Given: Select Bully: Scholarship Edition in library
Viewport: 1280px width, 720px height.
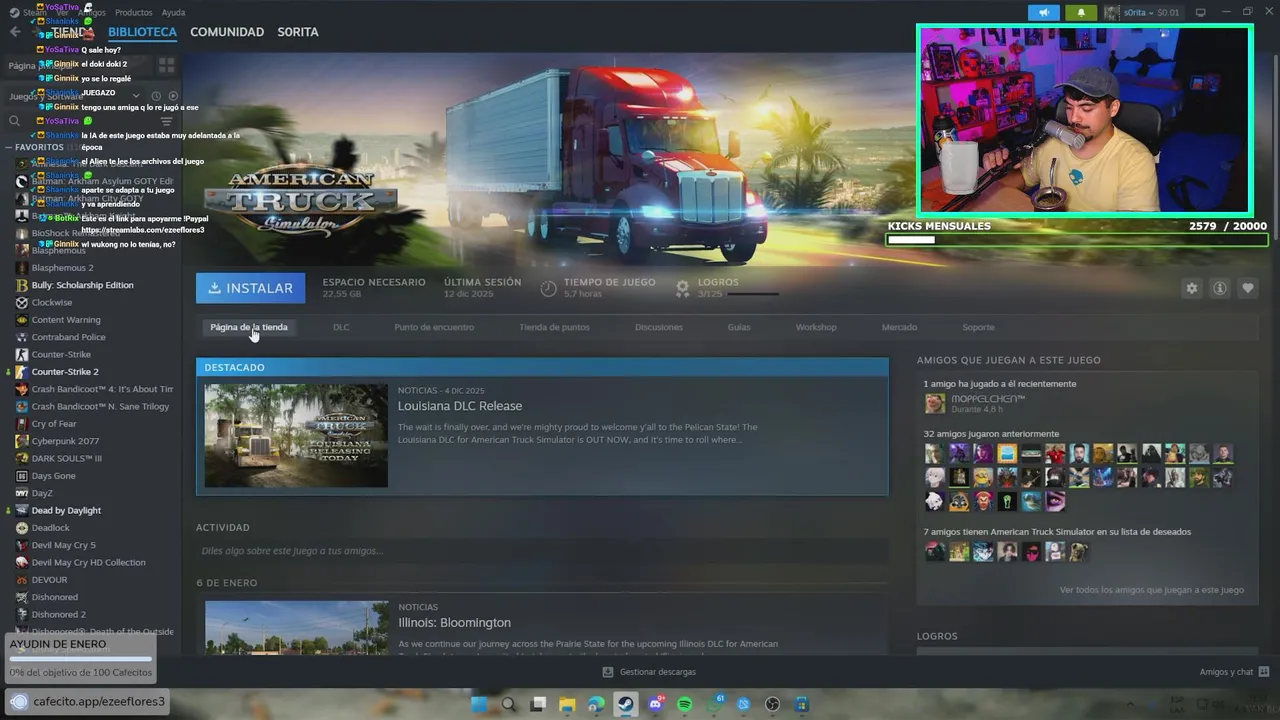Looking at the screenshot, I should (82, 285).
